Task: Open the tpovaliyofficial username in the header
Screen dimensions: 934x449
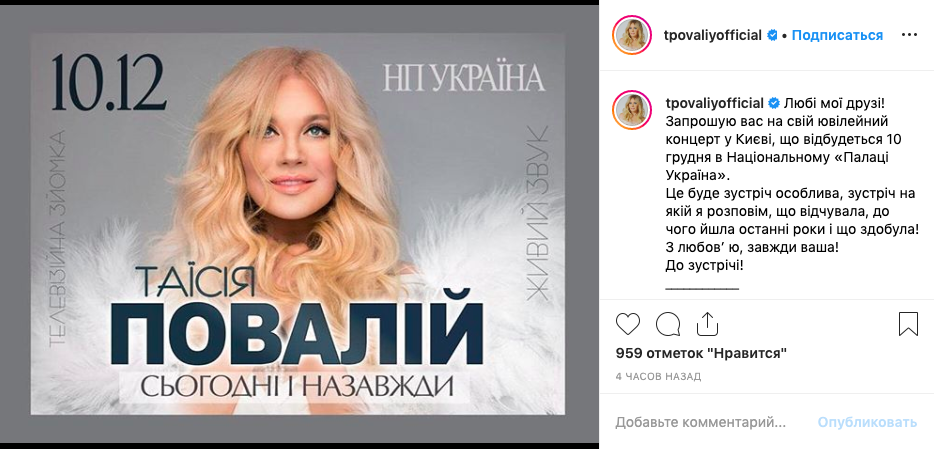Action: 713,36
